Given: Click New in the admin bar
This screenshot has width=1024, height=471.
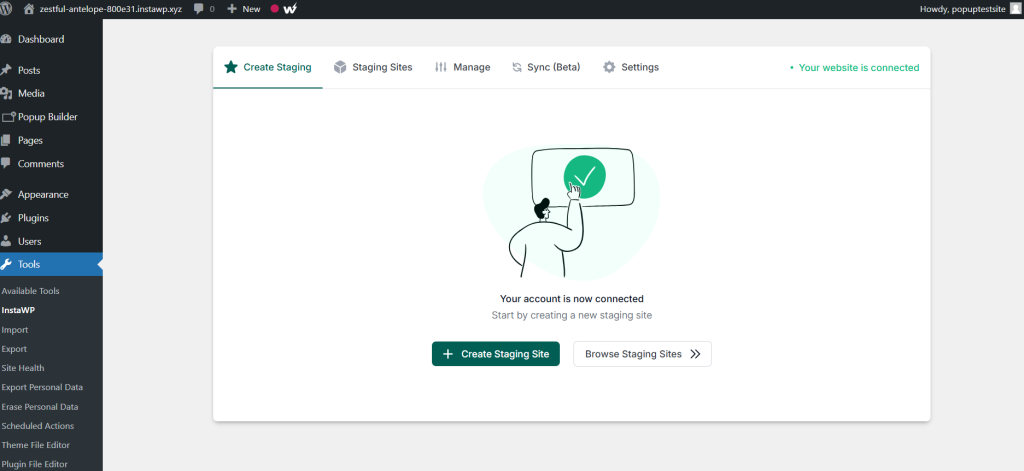Looking at the screenshot, I should (x=251, y=9).
